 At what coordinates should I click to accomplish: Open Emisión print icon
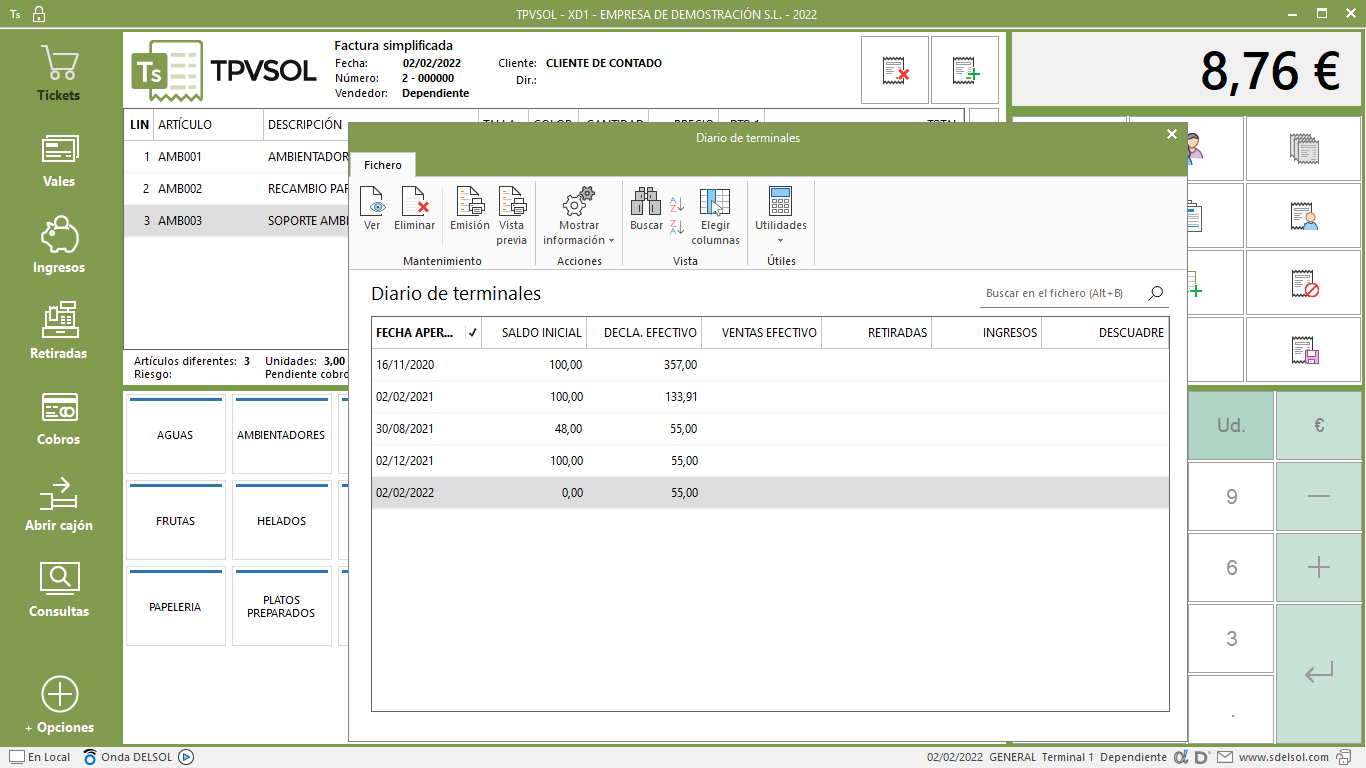pos(469,209)
